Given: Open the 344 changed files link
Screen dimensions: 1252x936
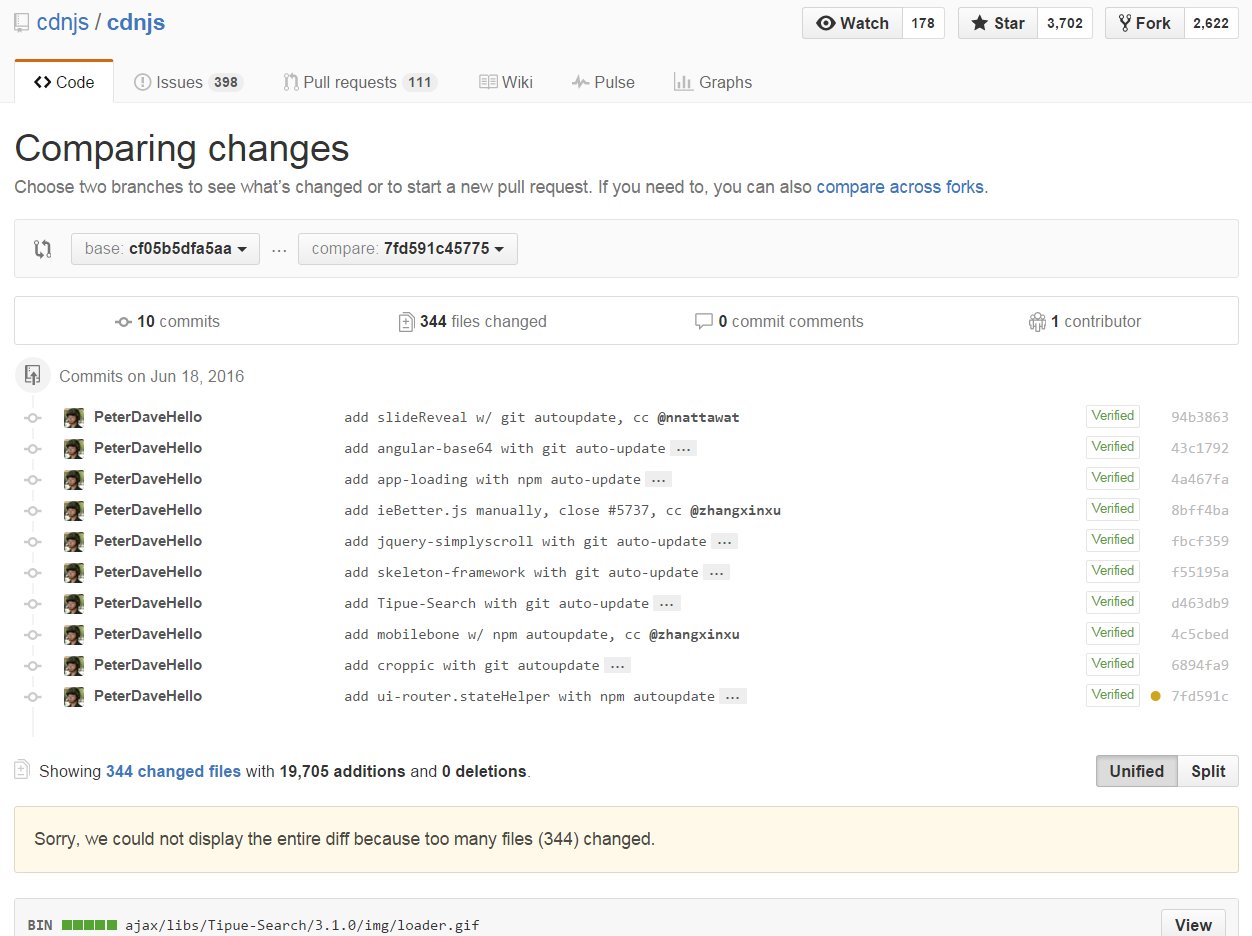Looking at the screenshot, I should 173,771.
